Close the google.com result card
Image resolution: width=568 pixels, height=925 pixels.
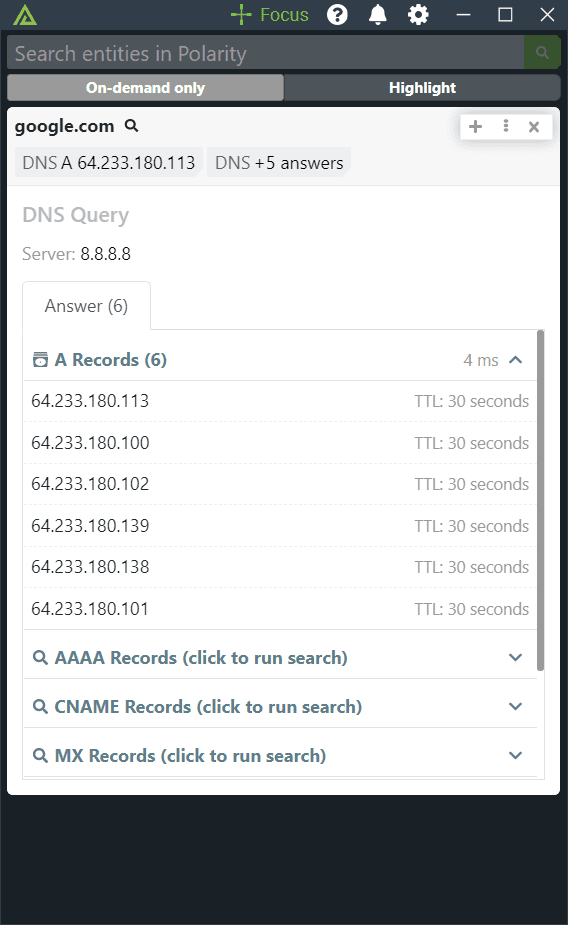[x=534, y=127]
